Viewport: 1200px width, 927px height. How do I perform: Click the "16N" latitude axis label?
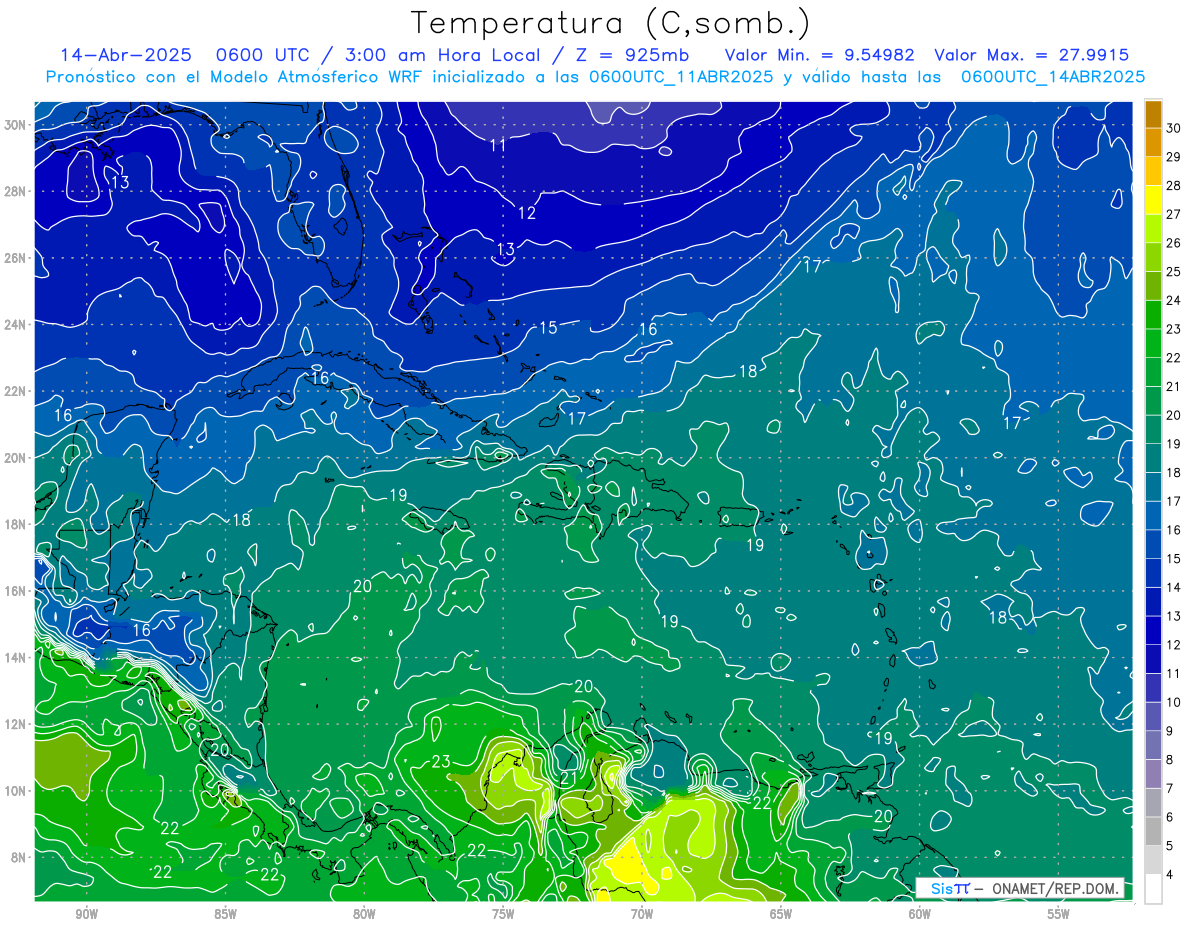pos(15,591)
